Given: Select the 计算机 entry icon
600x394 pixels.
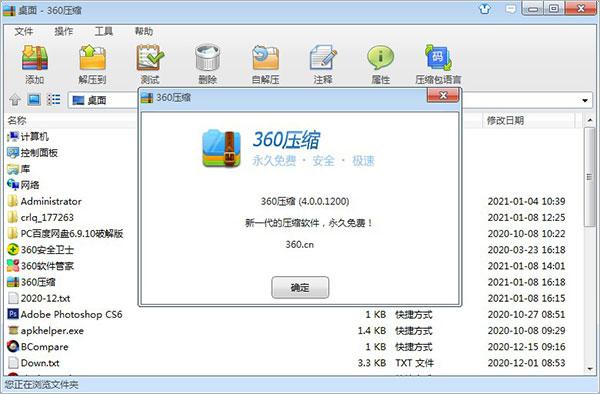Looking at the screenshot, I should pyautogui.click(x=13, y=137).
